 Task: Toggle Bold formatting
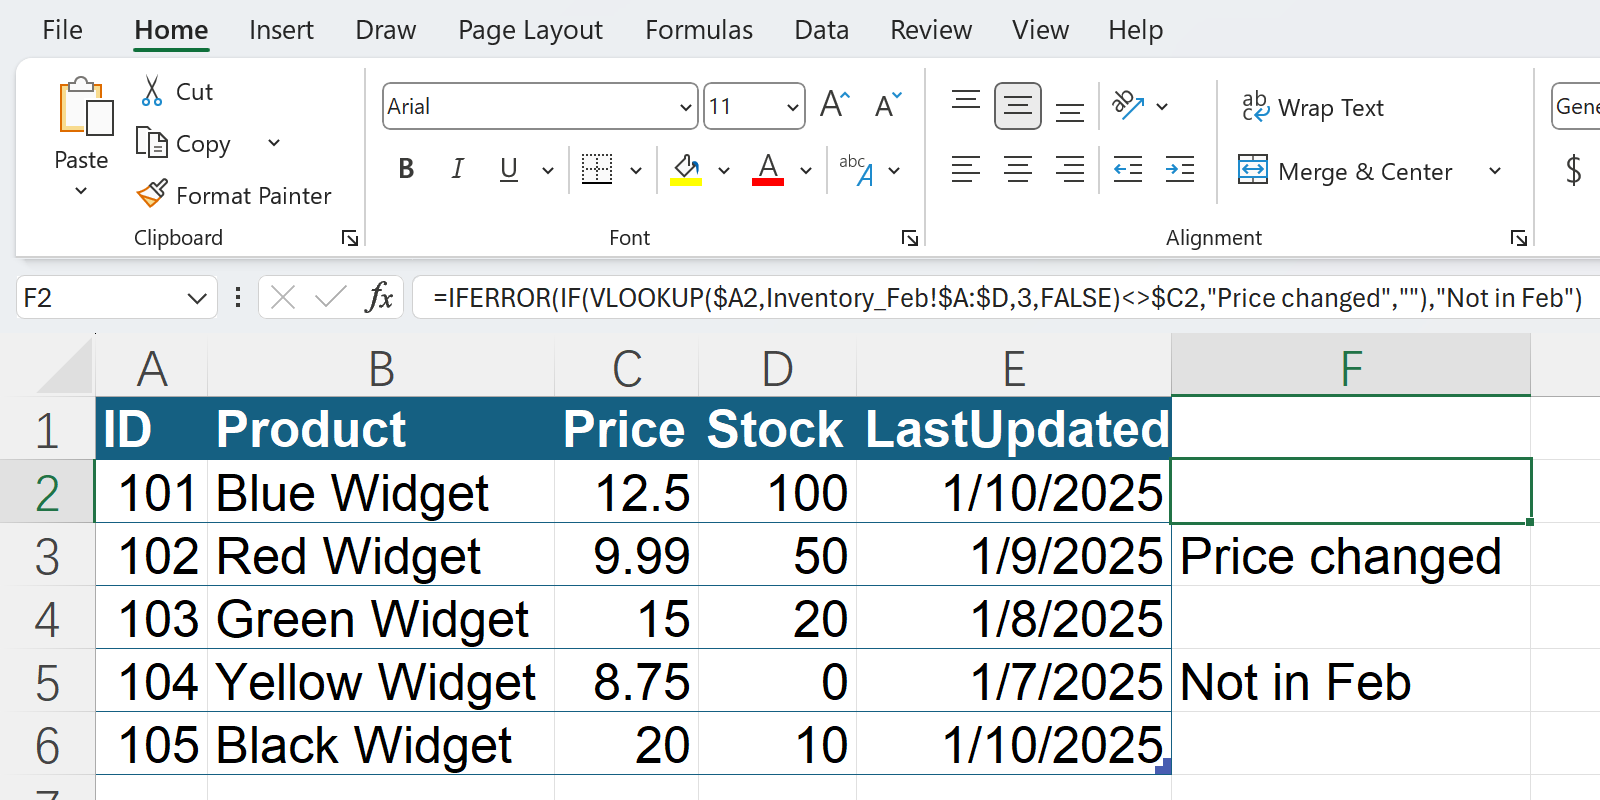click(x=406, y=170)
